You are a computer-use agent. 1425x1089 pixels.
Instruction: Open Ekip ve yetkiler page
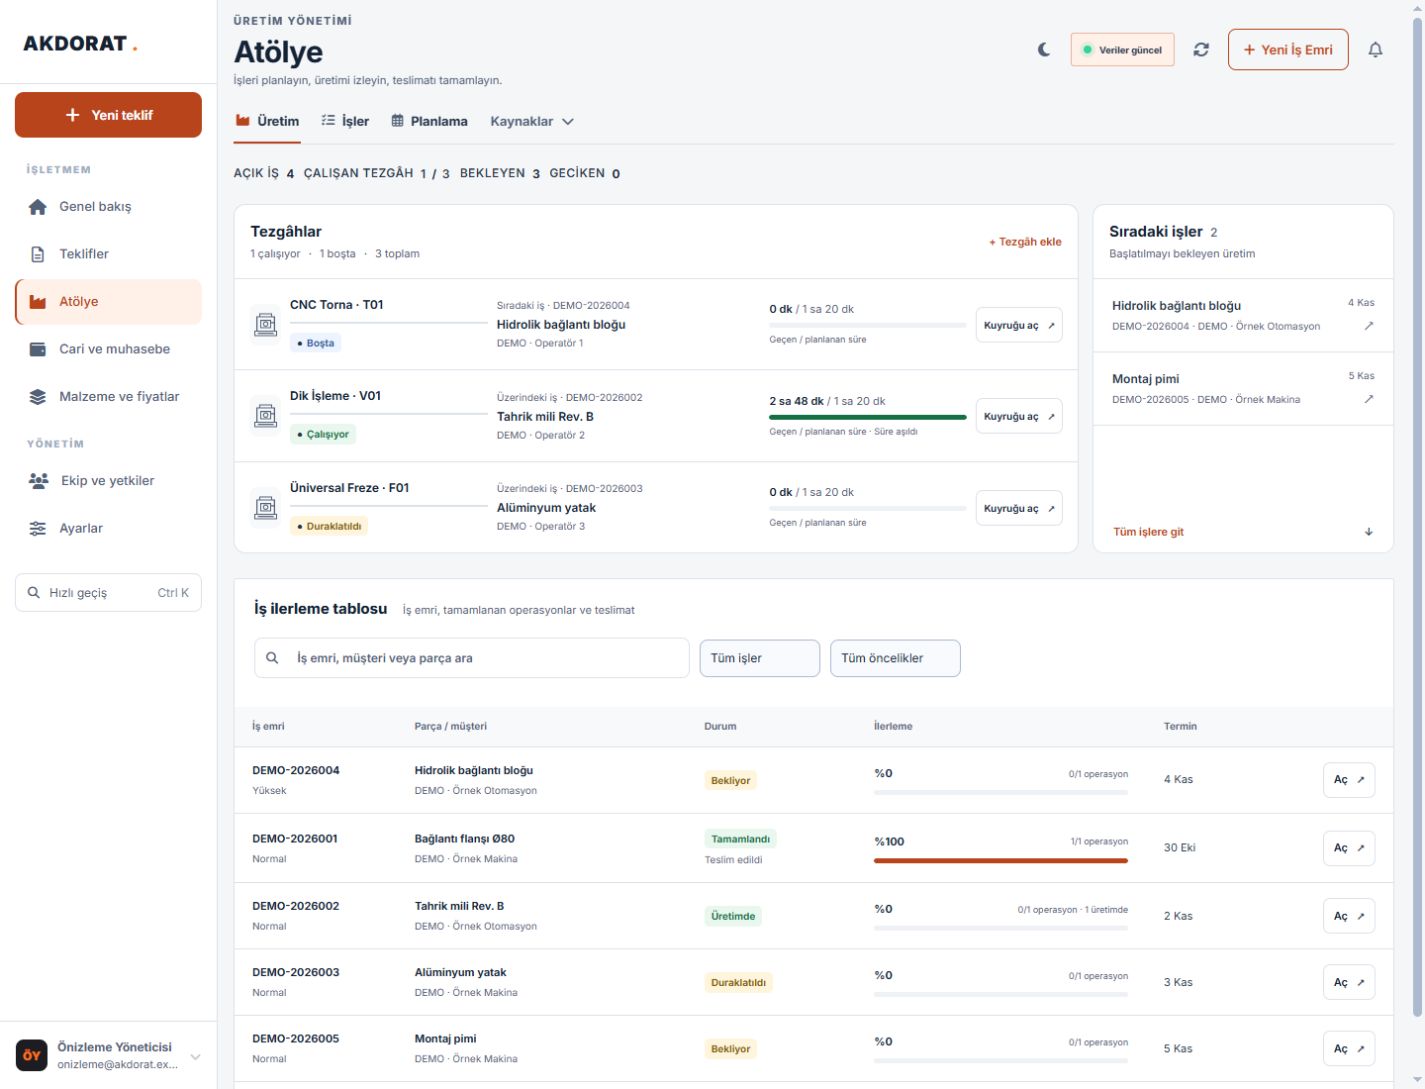(x=108, y=481)
